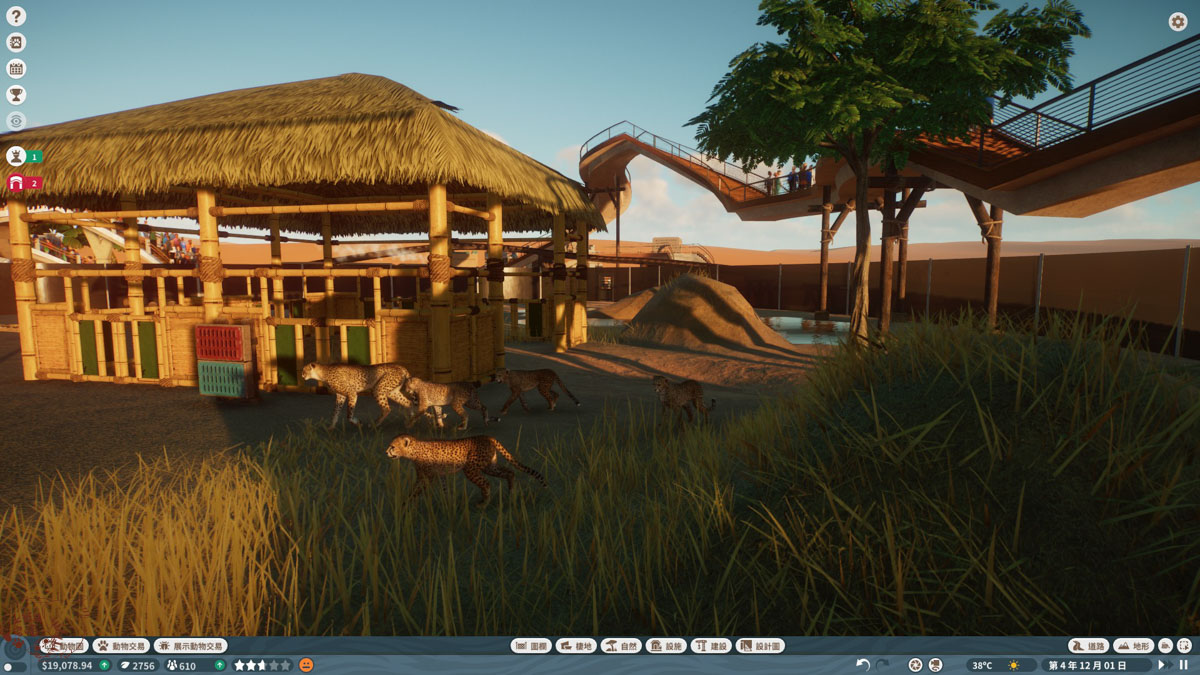Screen dimensions: 1200x675
Task: Open the 展示動物交易 exhibit trading menu
Action: pyautogui.click(x=190, y=646)
